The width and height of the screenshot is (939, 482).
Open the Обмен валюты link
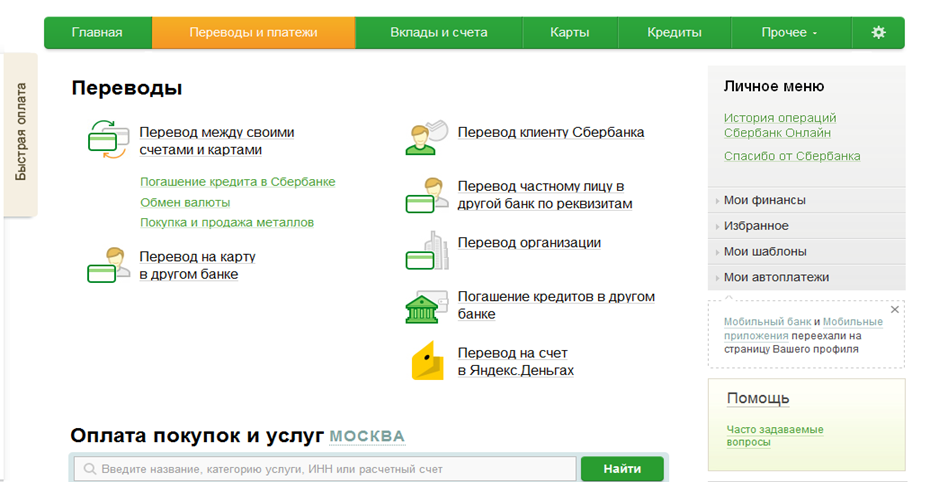click(x=185, y=202)
